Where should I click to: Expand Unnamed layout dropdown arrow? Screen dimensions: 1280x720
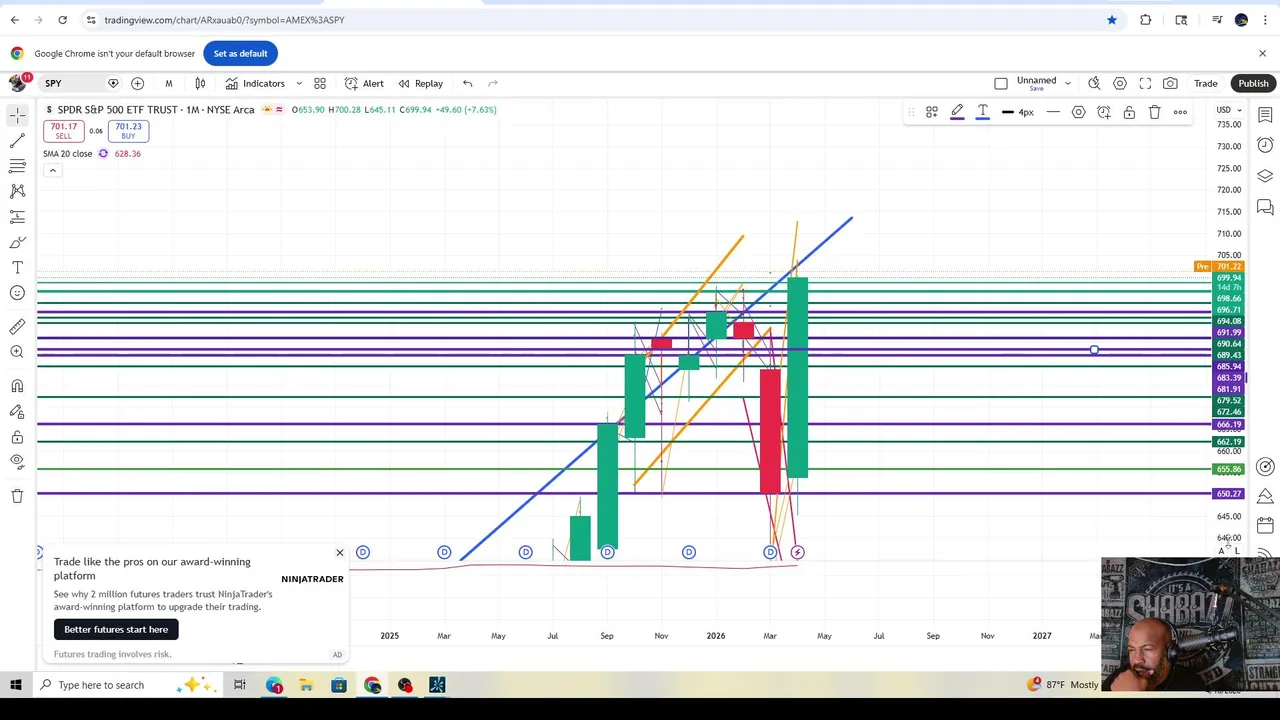coord(1067,83)
